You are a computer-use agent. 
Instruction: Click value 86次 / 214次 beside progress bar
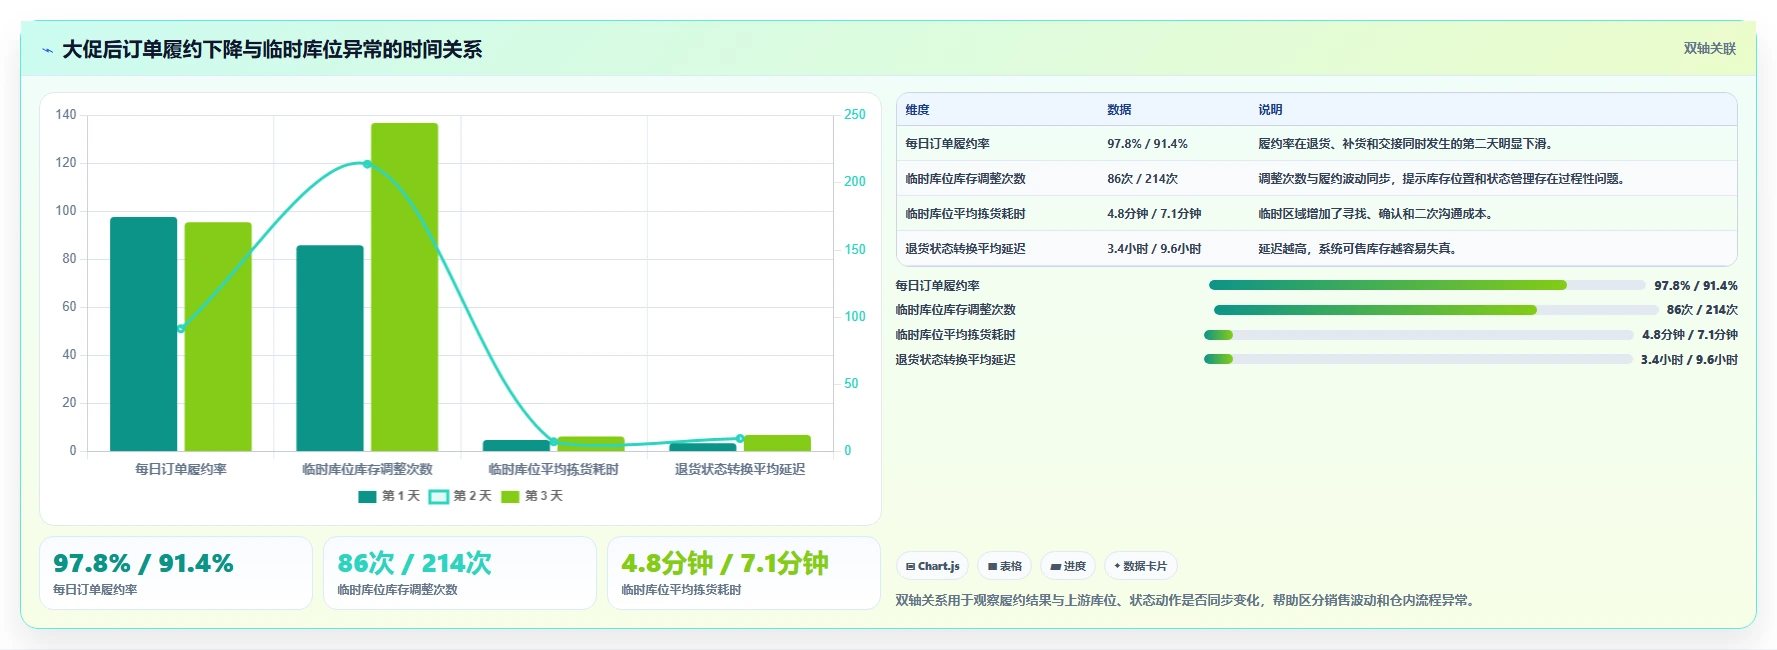pos(1702,310)
